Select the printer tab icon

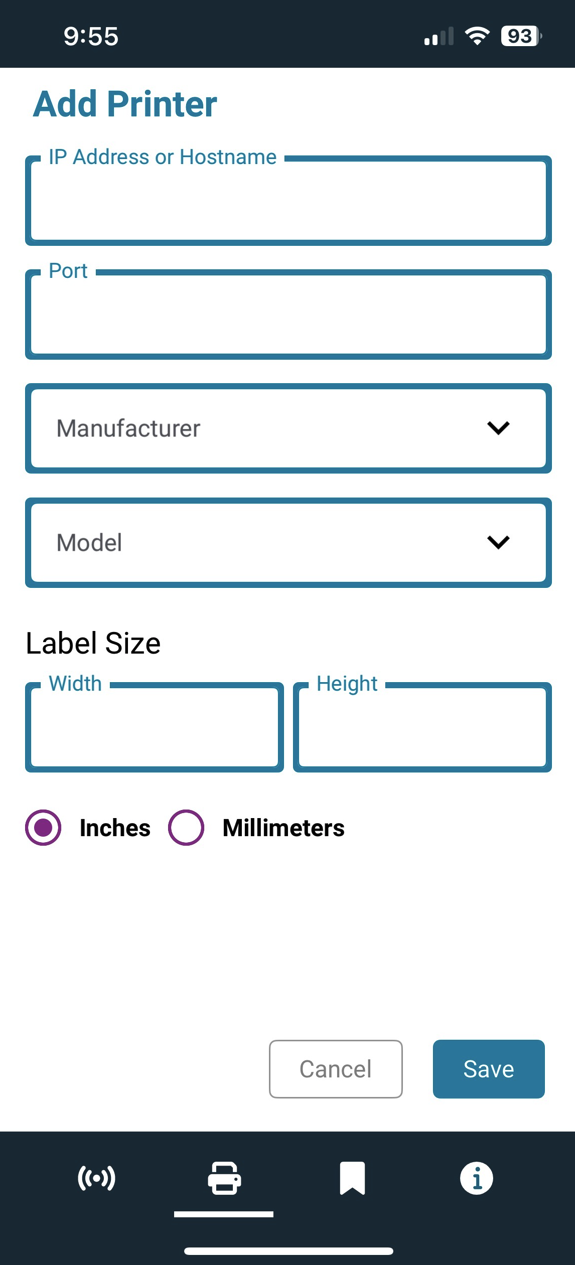click(x=224, y=1178)
